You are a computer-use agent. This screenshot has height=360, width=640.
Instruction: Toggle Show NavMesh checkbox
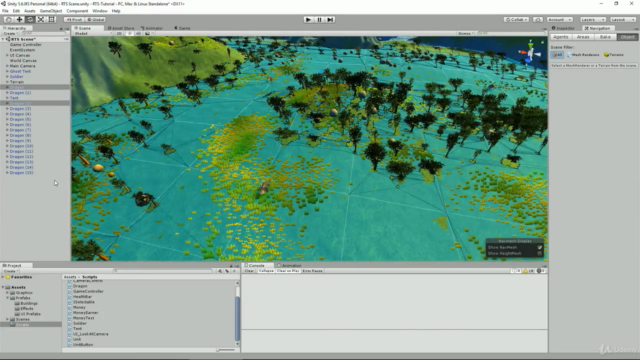(x=540, y=247)
